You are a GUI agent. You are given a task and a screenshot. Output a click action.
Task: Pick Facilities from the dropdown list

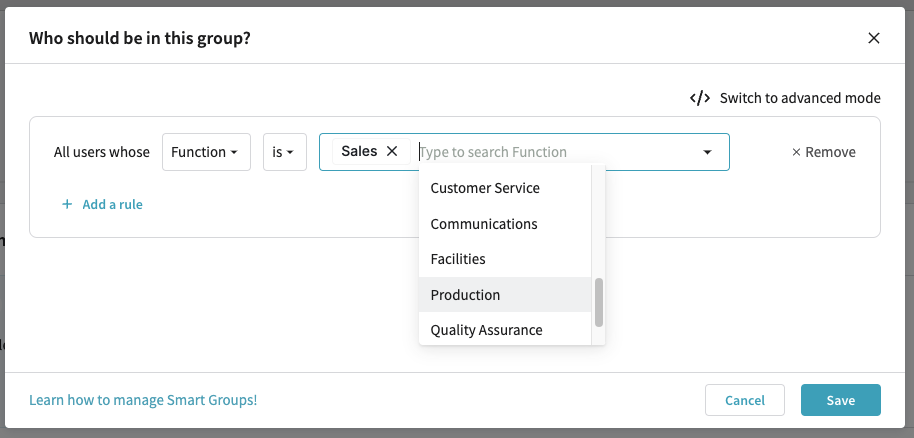point(458,259)
